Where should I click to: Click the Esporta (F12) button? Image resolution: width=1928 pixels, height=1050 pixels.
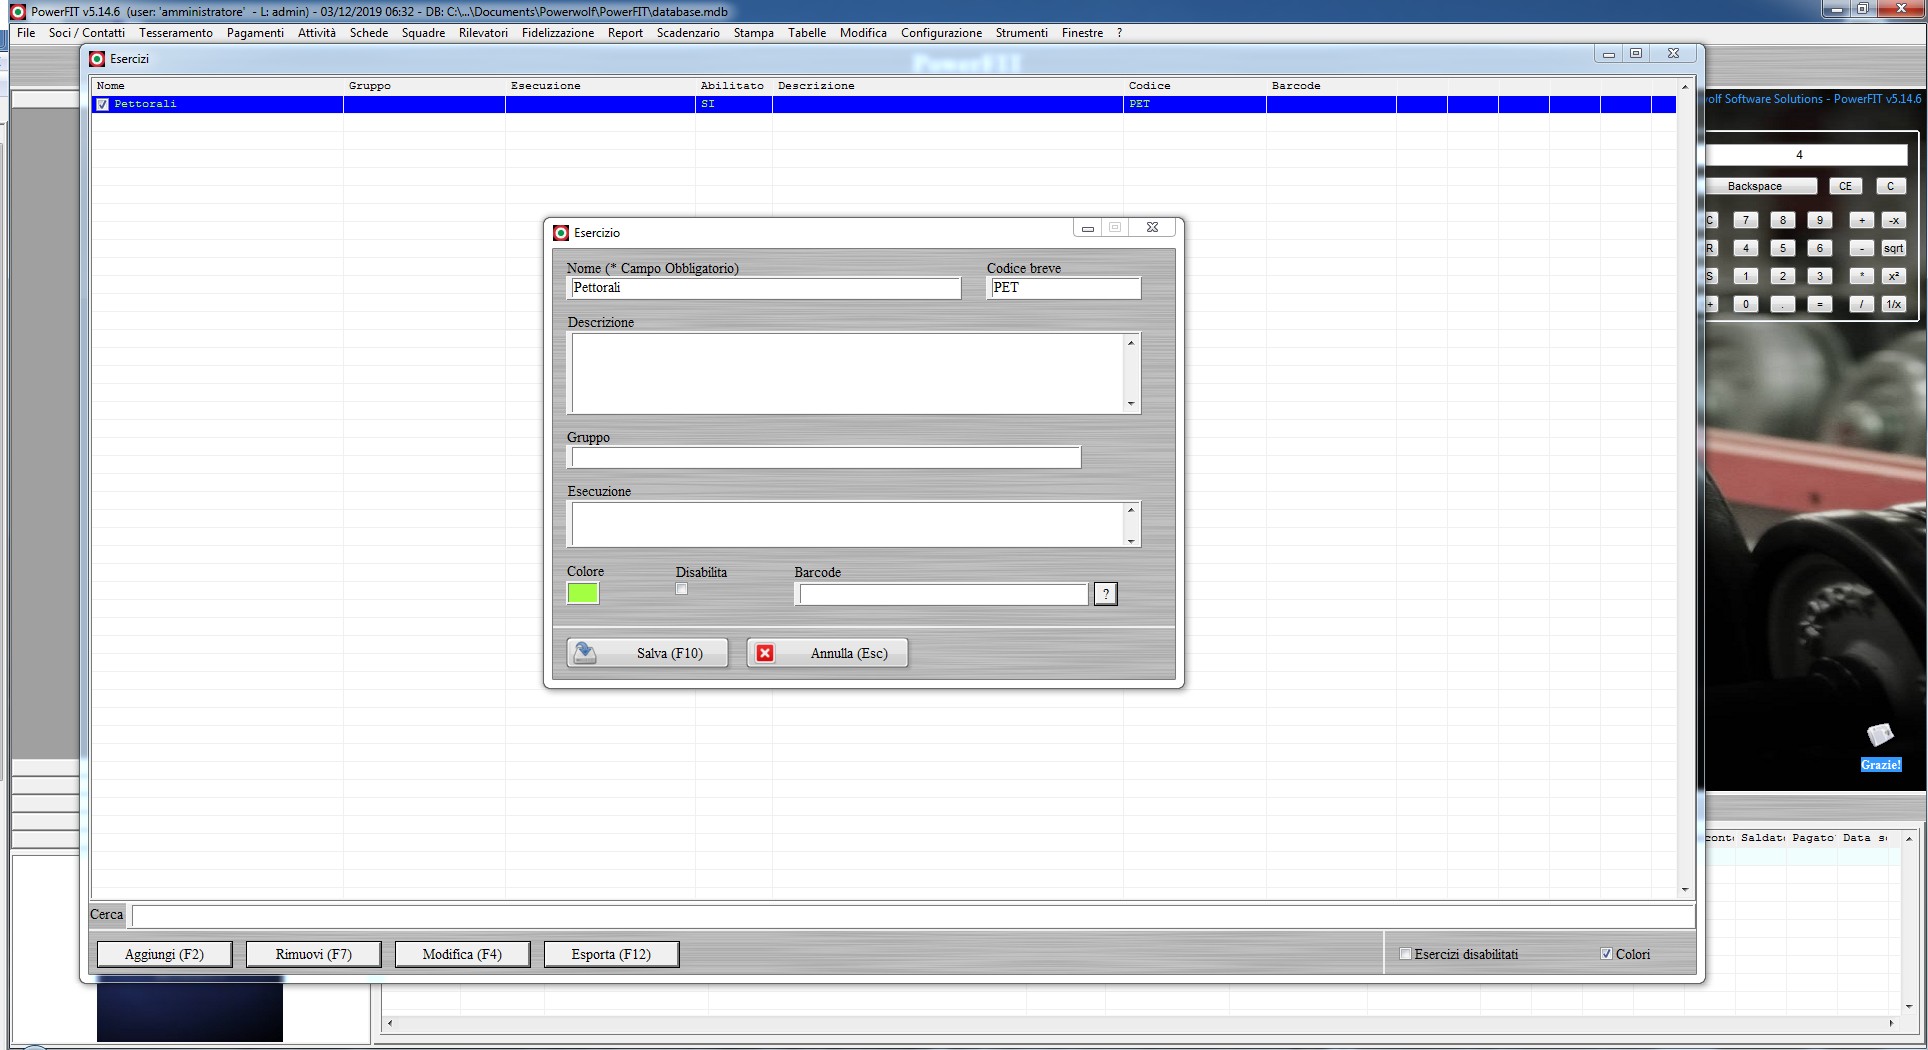click(611, 954)
